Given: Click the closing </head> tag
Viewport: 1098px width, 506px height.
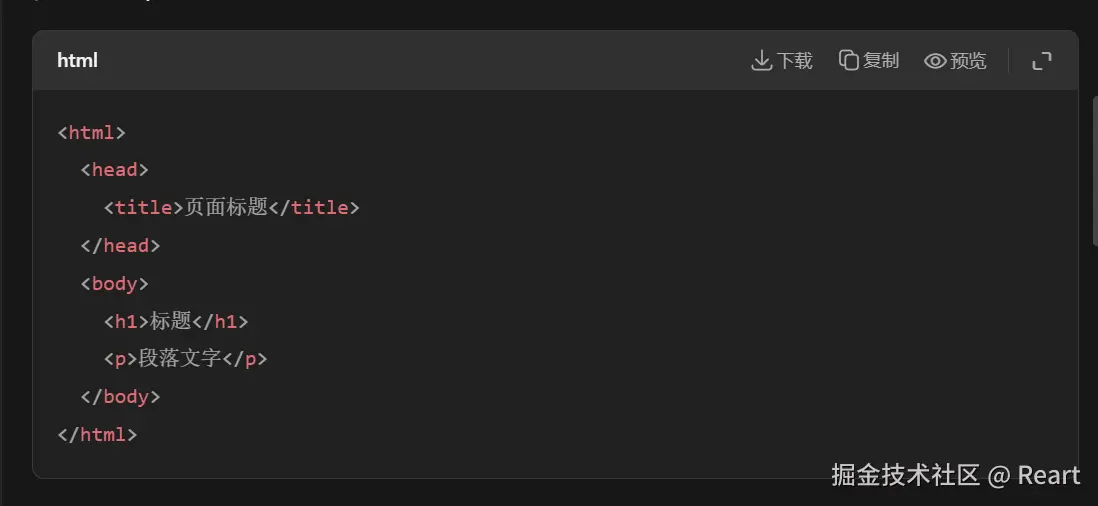Looking at the screenshot, I should [120, 246].
